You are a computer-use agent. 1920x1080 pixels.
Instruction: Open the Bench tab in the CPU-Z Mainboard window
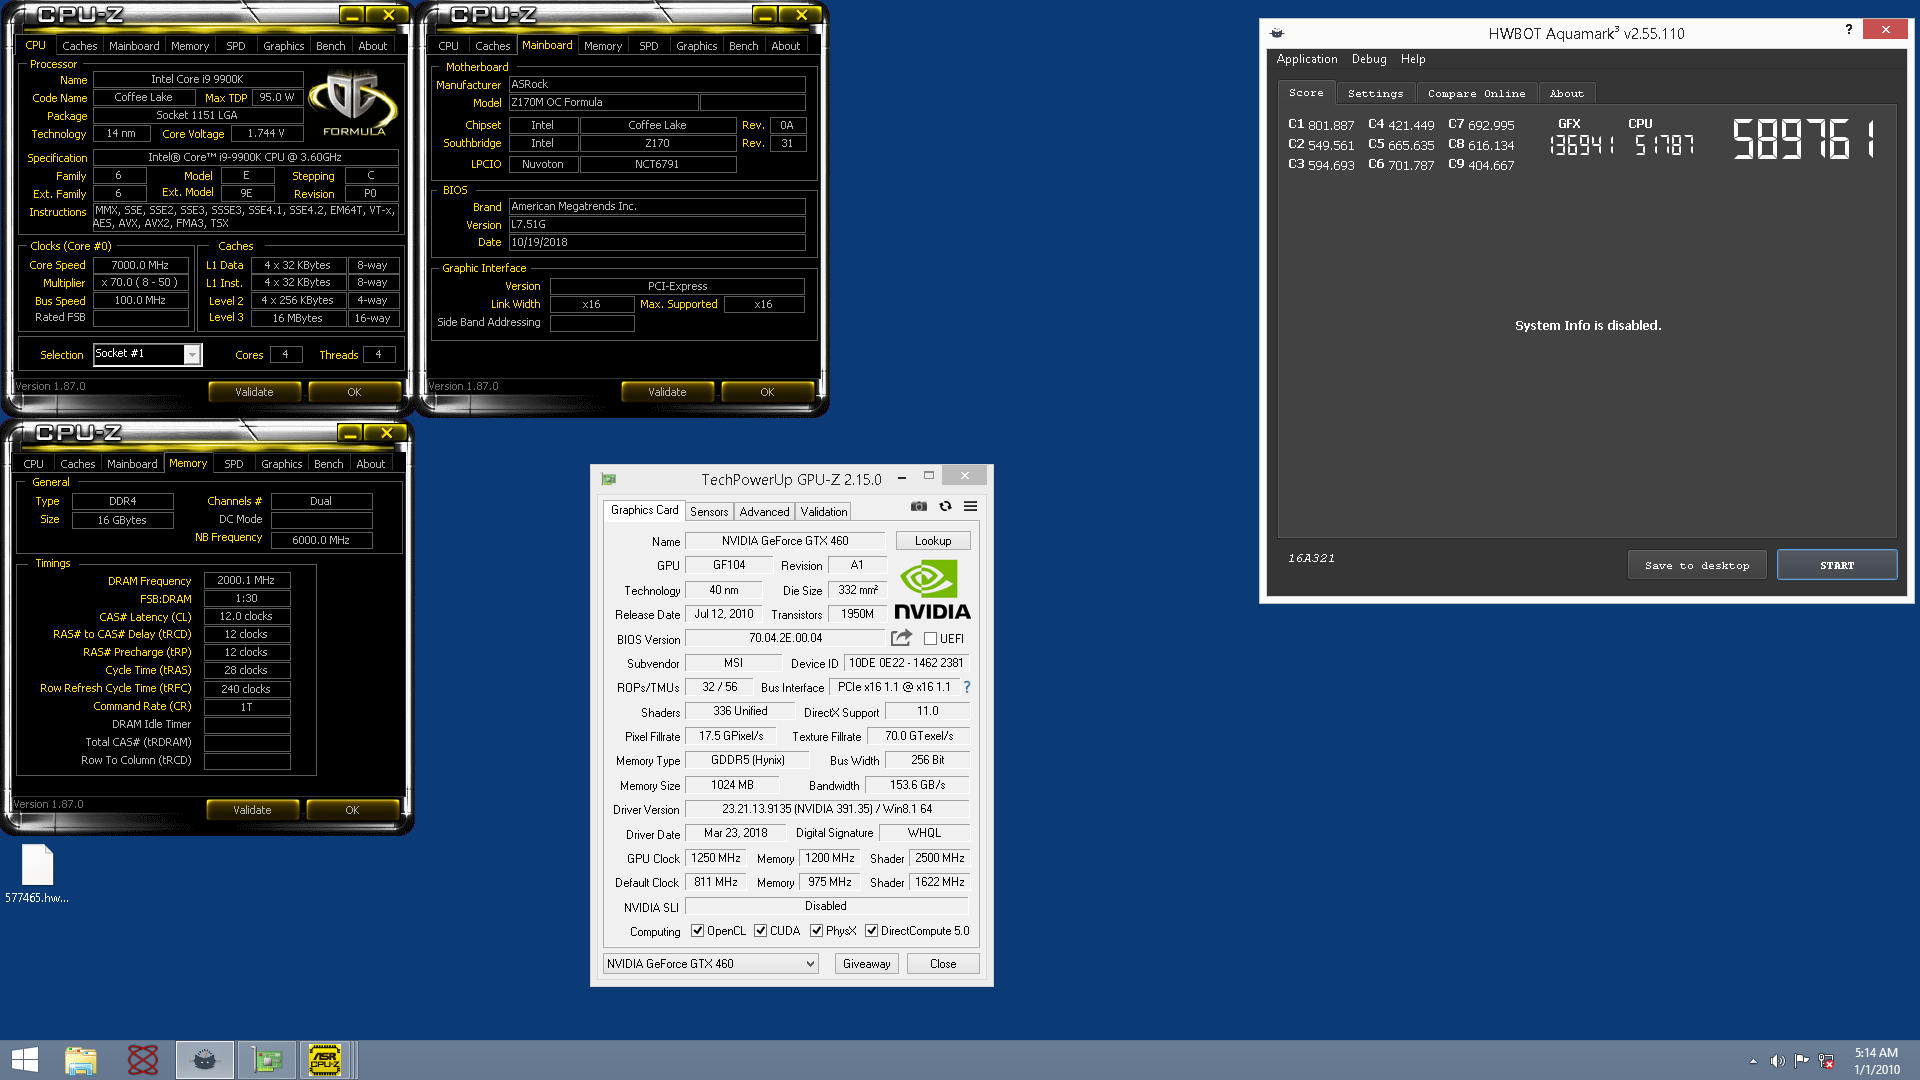[x=743, y=46]
